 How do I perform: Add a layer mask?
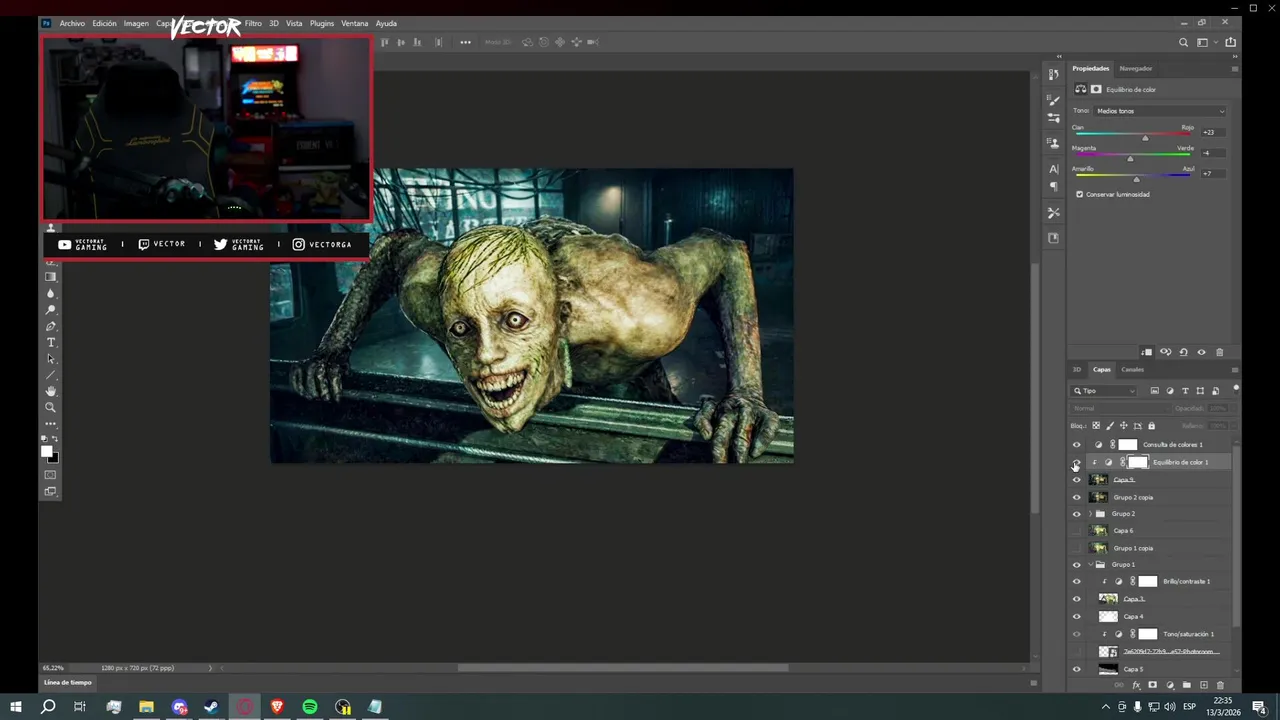coord(1152,685)
